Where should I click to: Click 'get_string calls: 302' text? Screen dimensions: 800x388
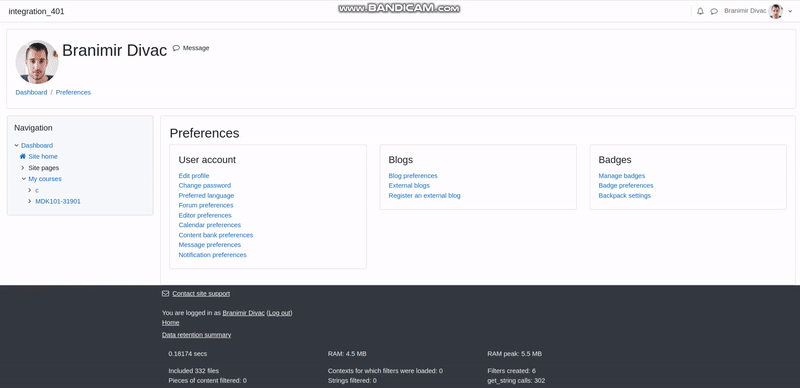pyautogui.click(x=516, y=381)
